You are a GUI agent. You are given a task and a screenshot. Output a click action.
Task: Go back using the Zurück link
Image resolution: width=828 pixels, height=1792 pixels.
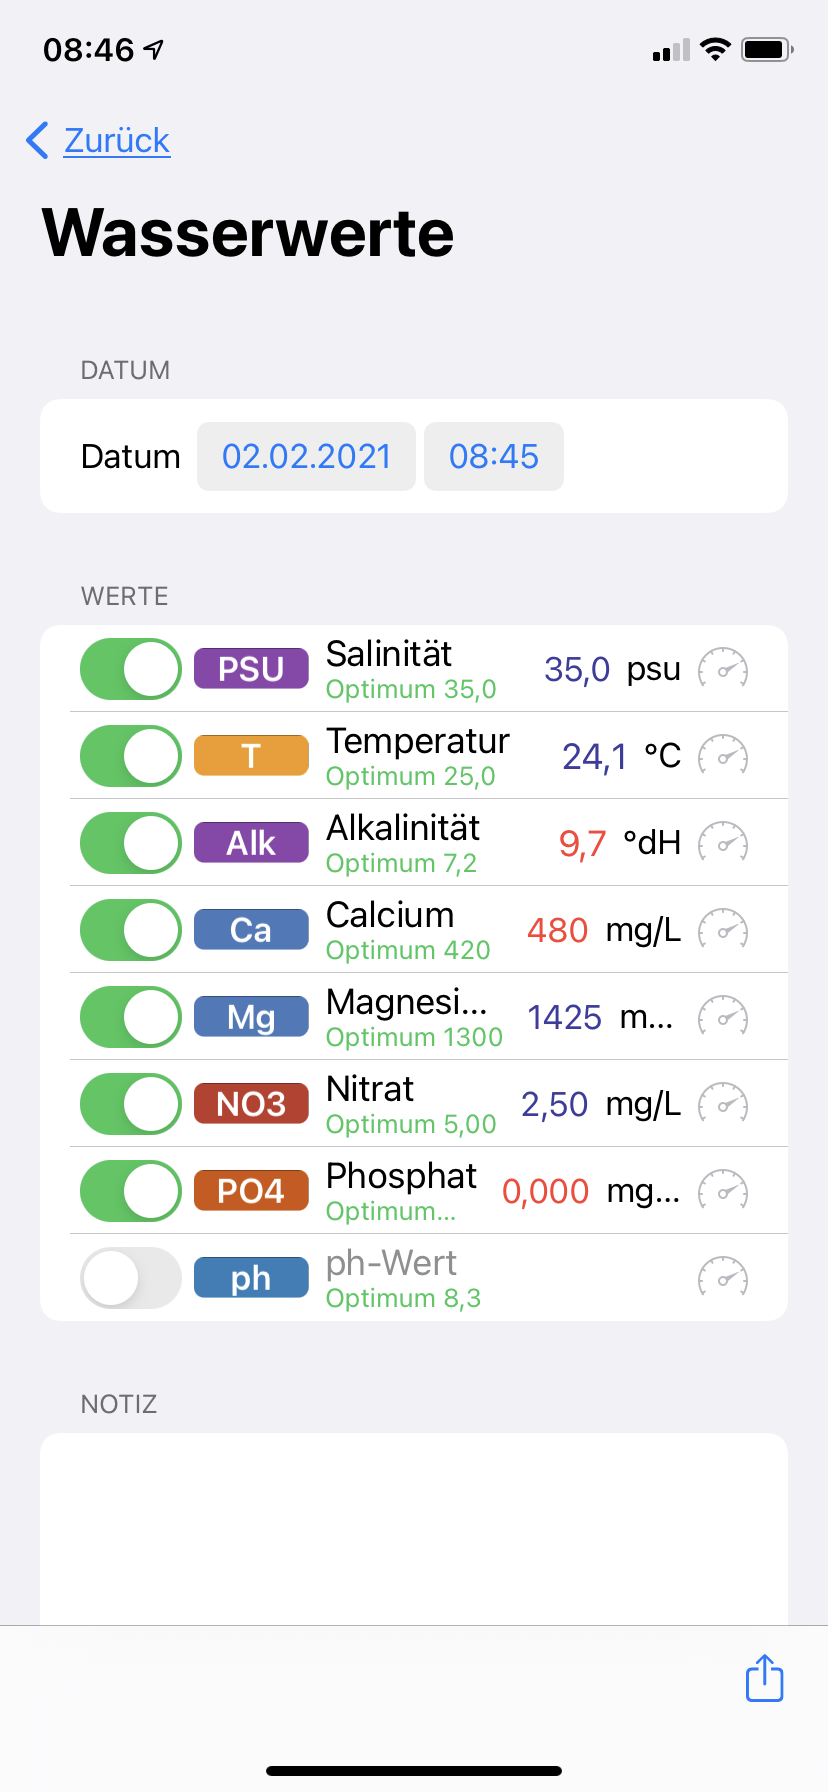[x=117, y=141]
